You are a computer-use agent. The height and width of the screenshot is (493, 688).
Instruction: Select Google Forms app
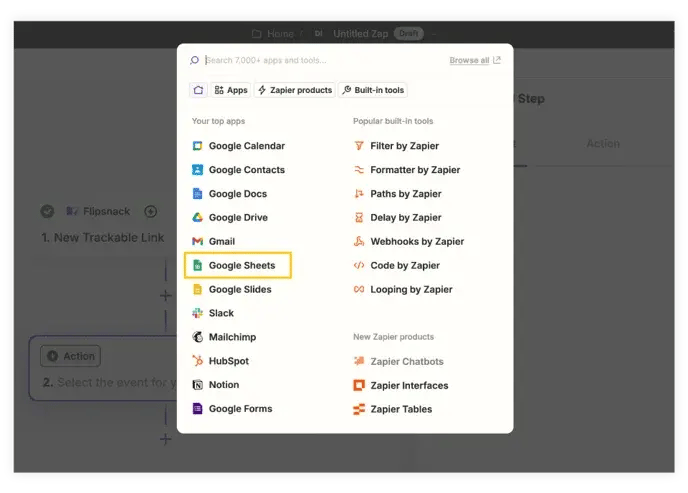coord(232,409)
